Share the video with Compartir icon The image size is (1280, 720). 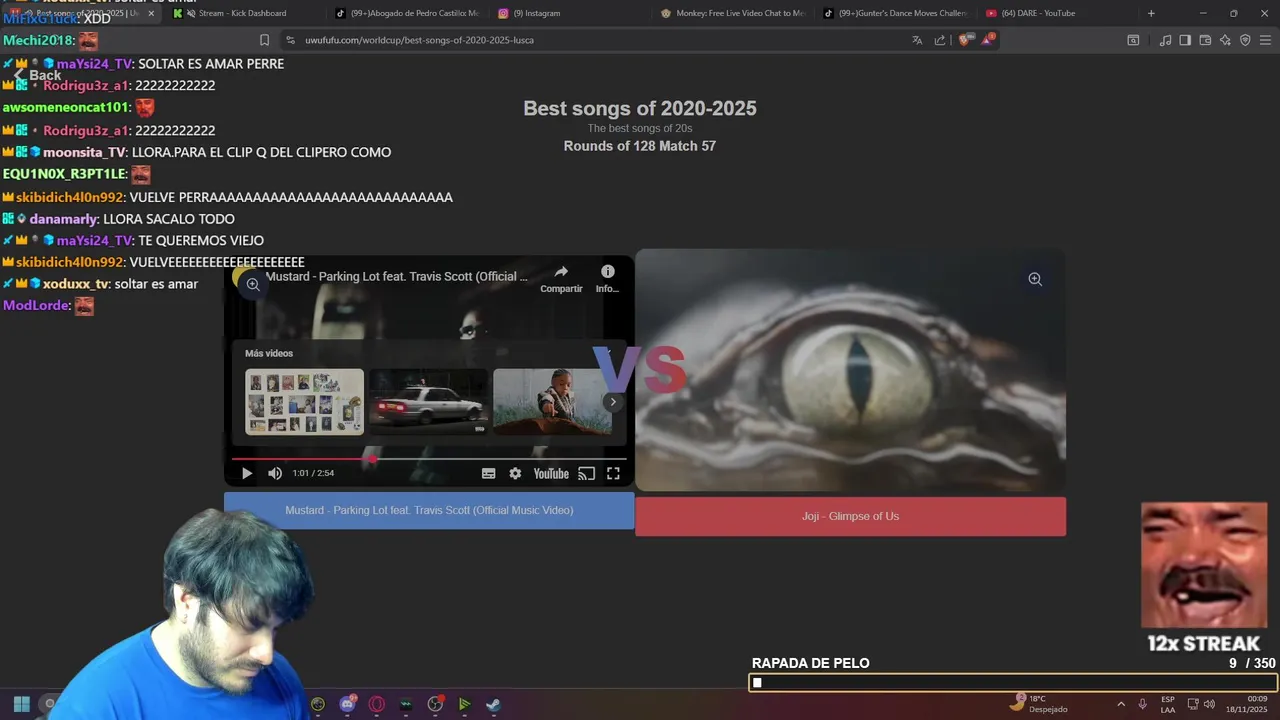point(561,278)
